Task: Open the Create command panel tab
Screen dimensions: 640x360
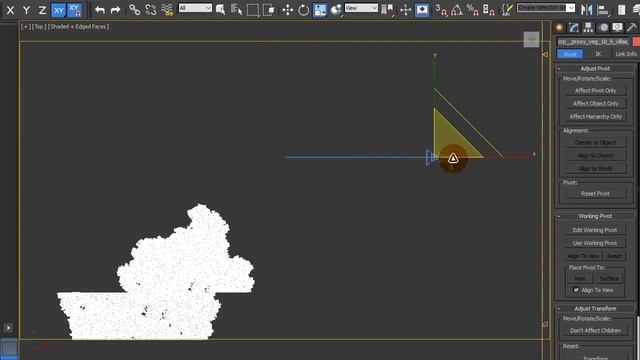Action: [x=560, y=28]
